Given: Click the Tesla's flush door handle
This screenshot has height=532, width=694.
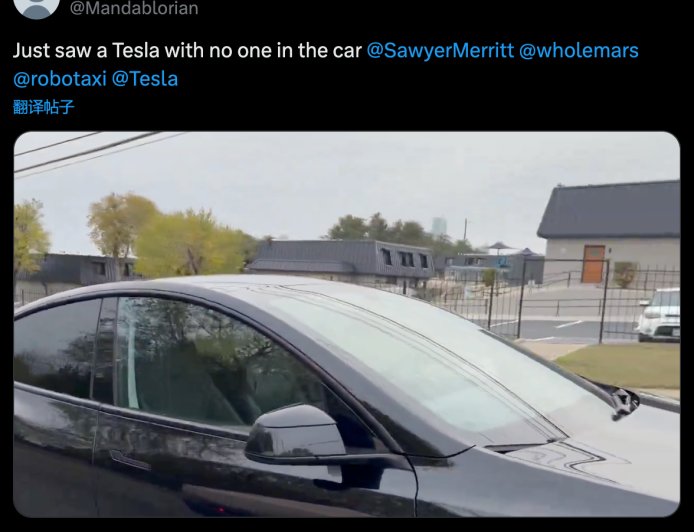Looking at the screenshot, I should point(129,460).
